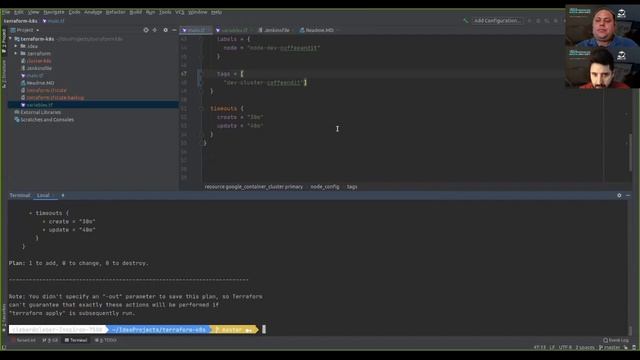Image resolution: width=640 pixels, height=360 pixels.
Task: Open the Terminal tool window button
Action: point(76,340)
